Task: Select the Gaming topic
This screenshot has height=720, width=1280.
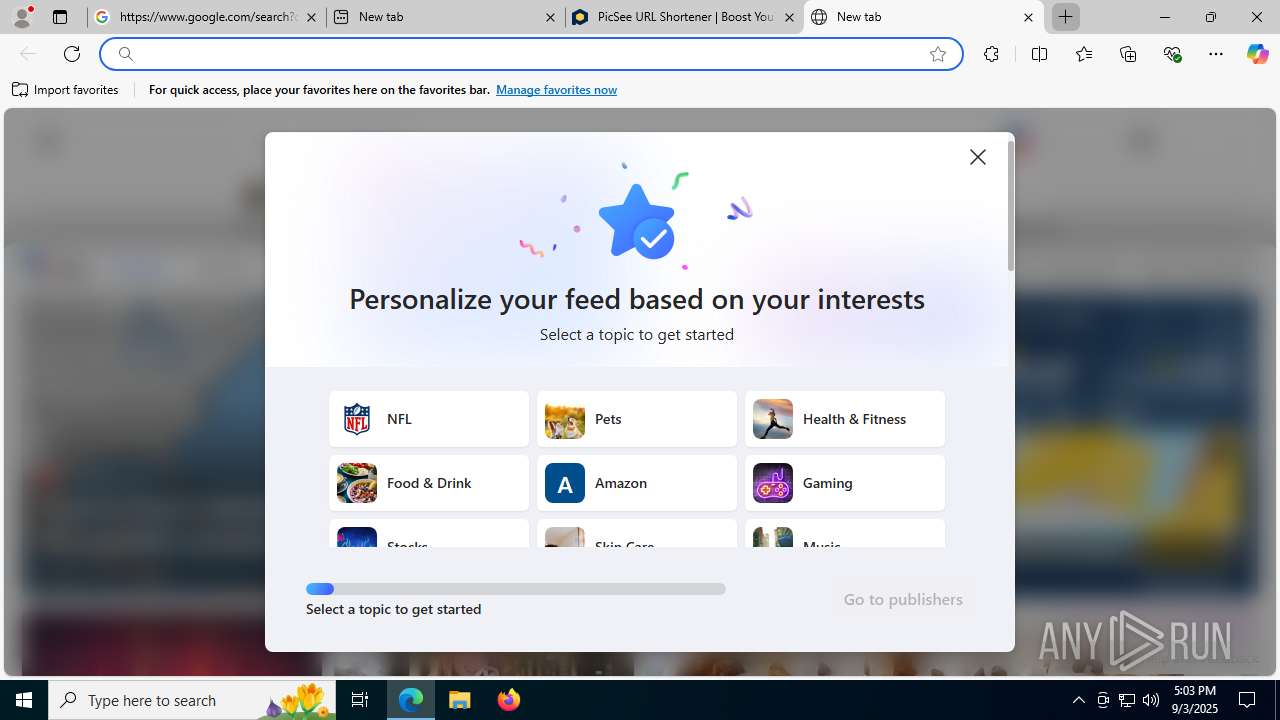Action: pos(845,483)
